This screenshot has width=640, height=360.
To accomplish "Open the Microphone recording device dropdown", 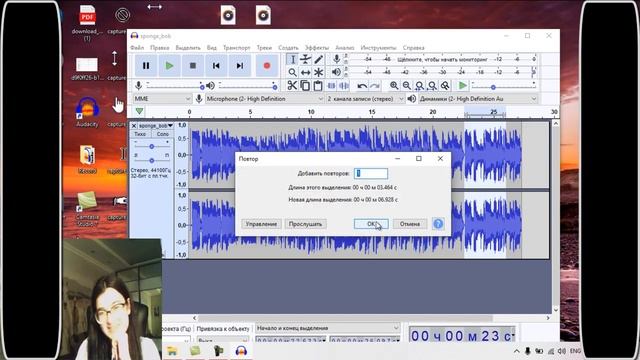I will [x=264, y=99].
